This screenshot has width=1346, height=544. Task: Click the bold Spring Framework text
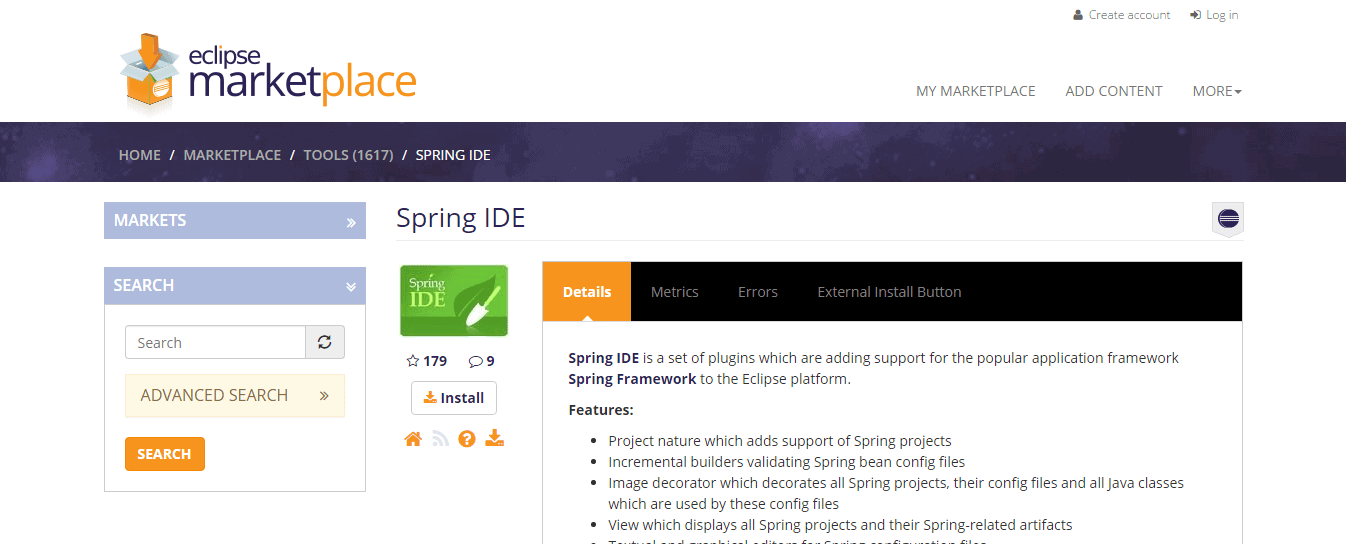(632, 379)
